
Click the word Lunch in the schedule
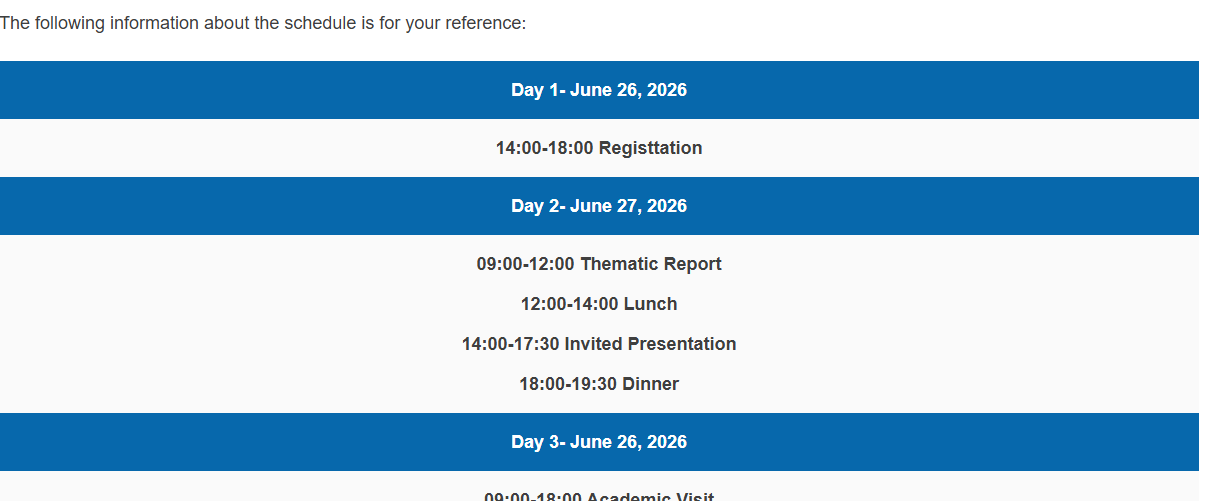(x=651, y=304)
